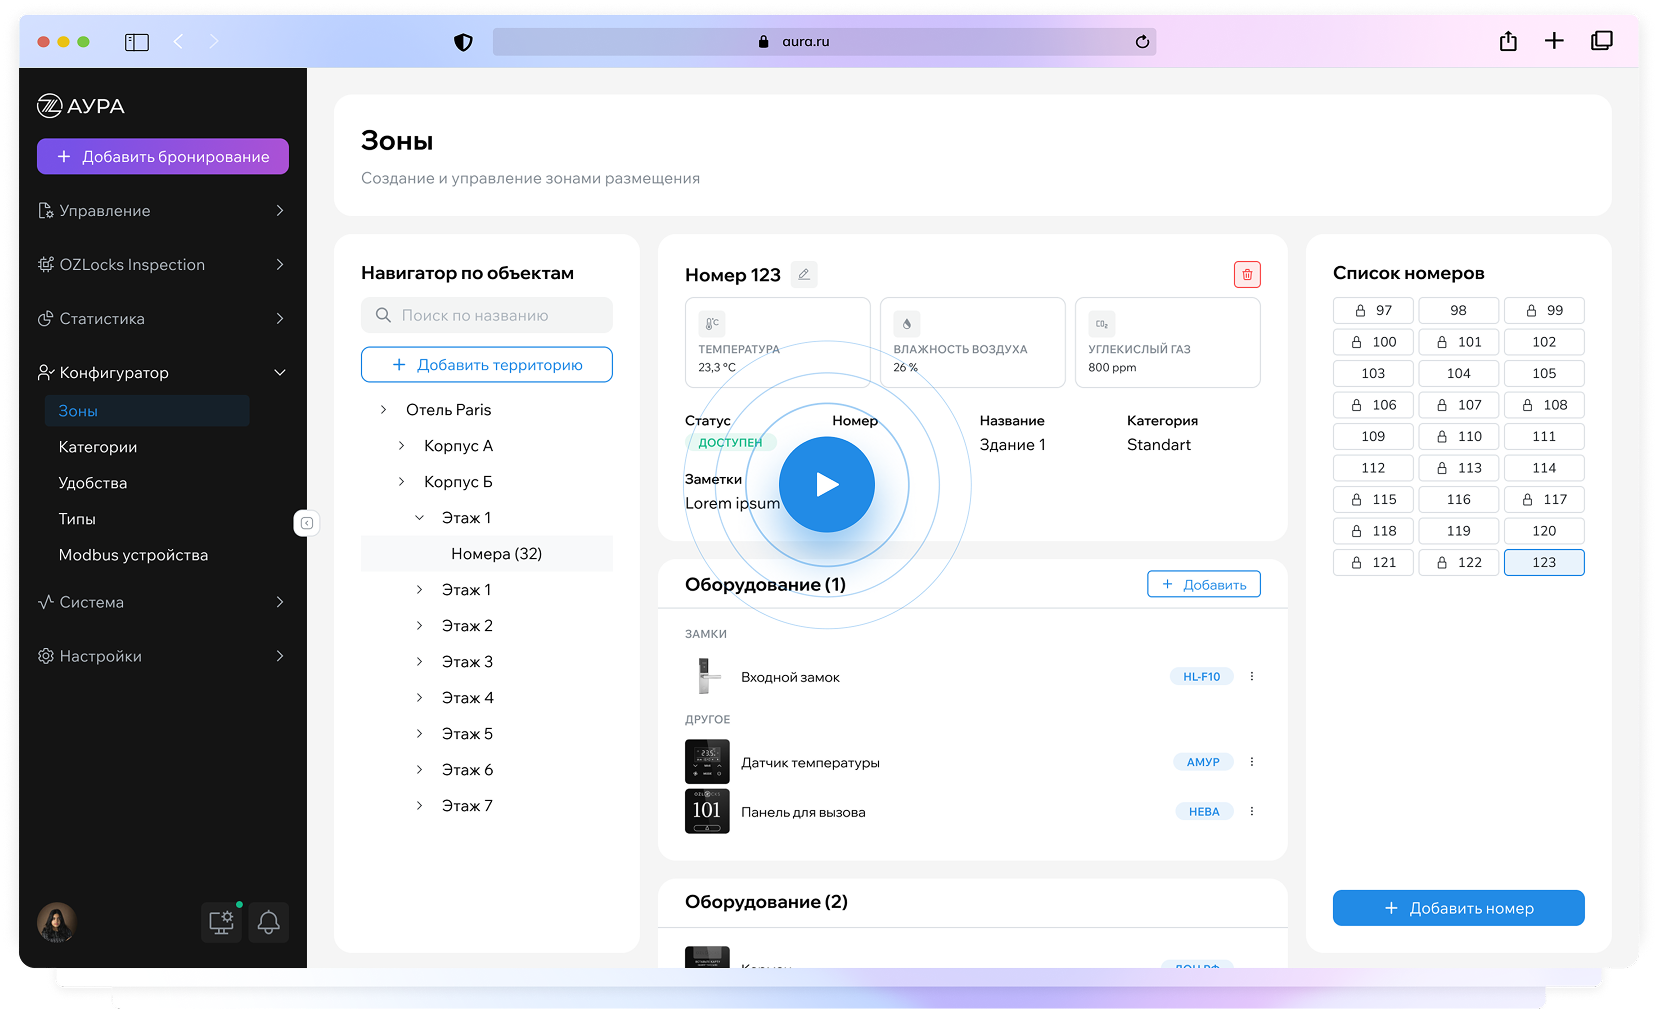Click the sidebar collapse handle icon
This screenshot has width=1658, height=1009.
tap(307, 523)
